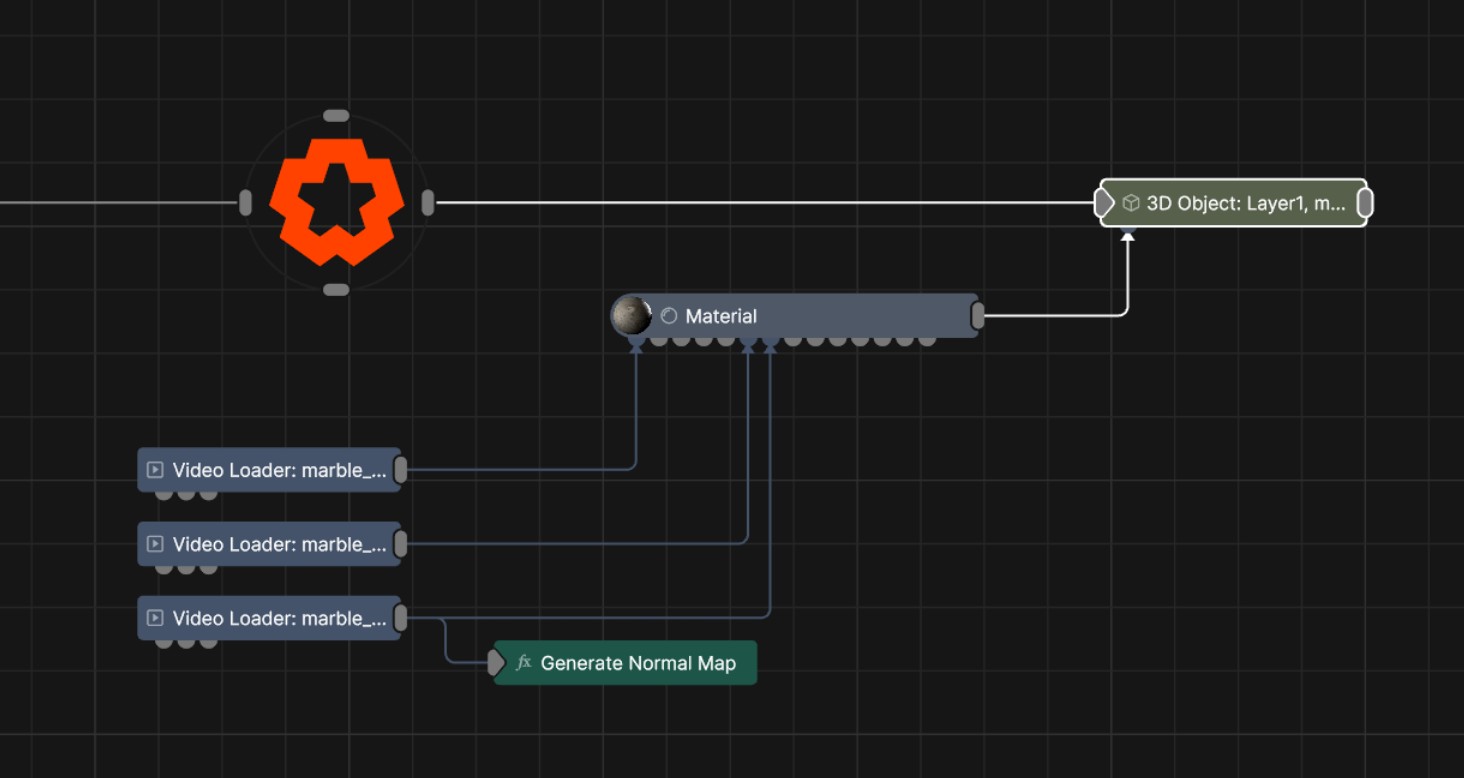Click the middle Video Loader output connector

pyautogui.click(x=400, y=544)
